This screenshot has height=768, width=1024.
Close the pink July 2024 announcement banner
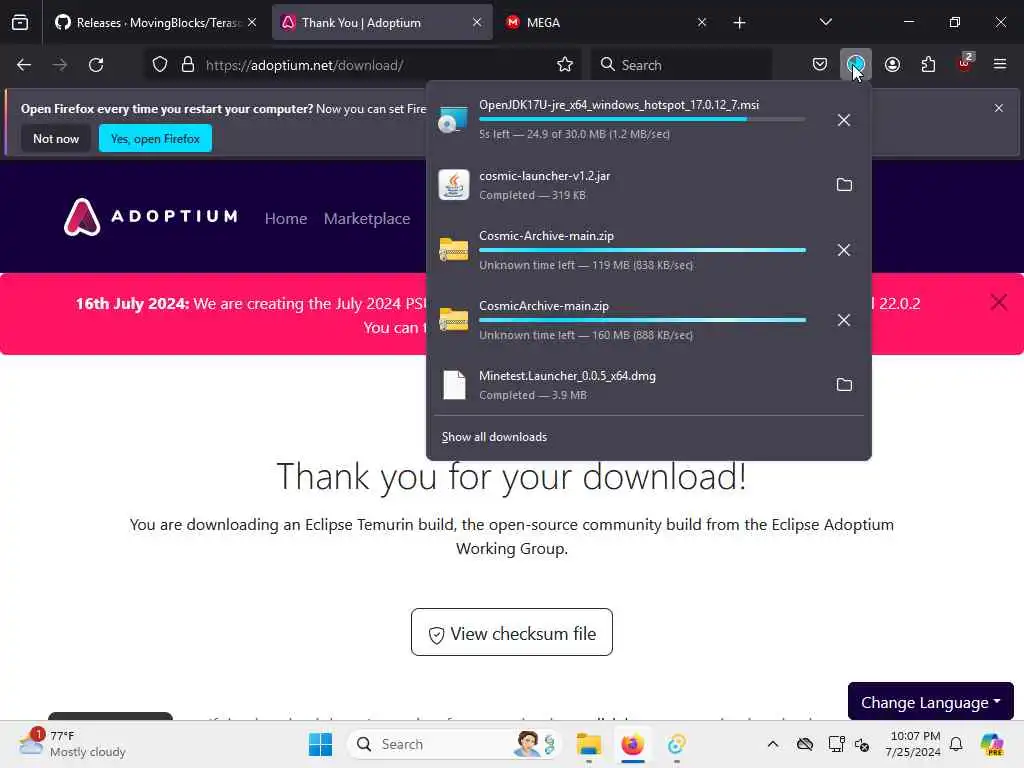(999, 302)
